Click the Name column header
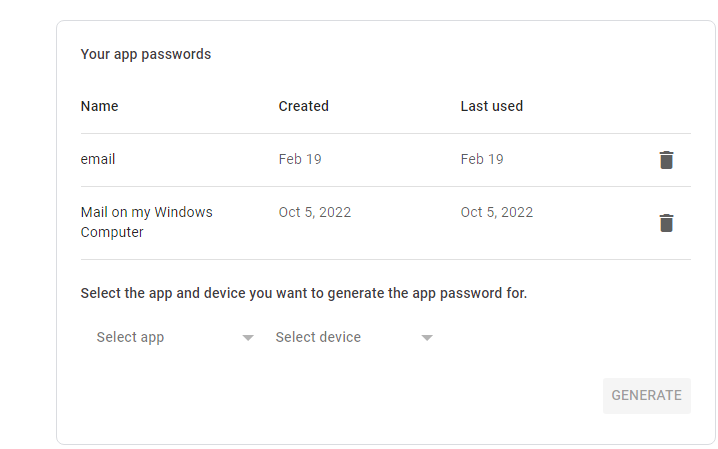 100,106
